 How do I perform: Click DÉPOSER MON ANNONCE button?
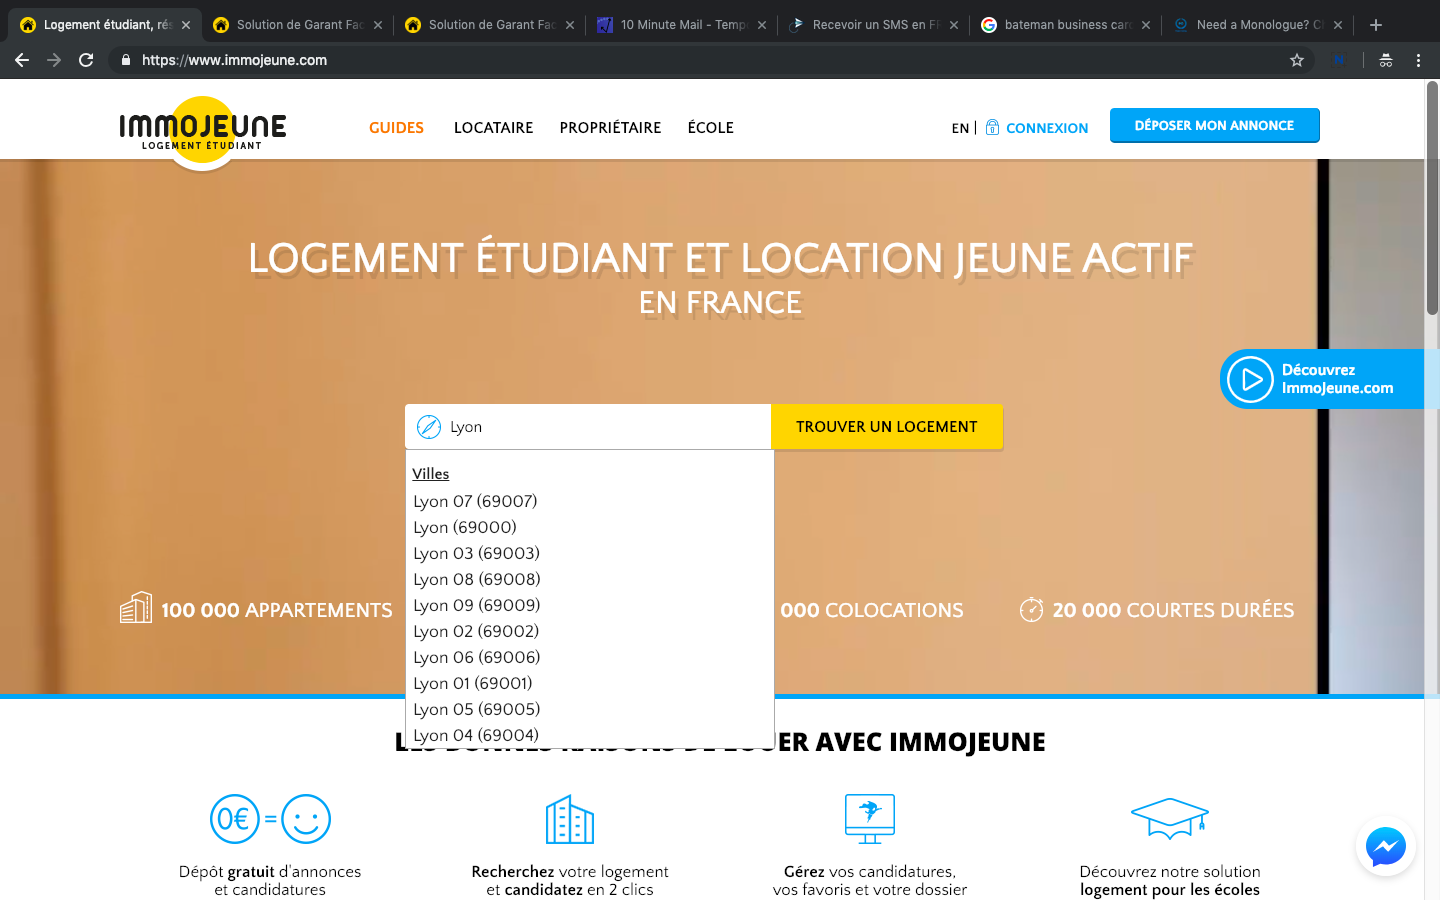click(1214, 125)
